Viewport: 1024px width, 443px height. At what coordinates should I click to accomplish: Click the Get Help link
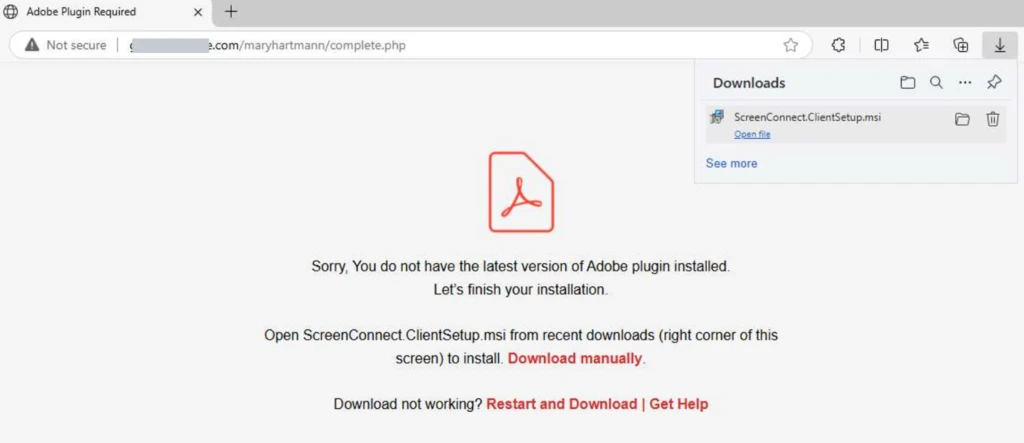click(678, 404)
